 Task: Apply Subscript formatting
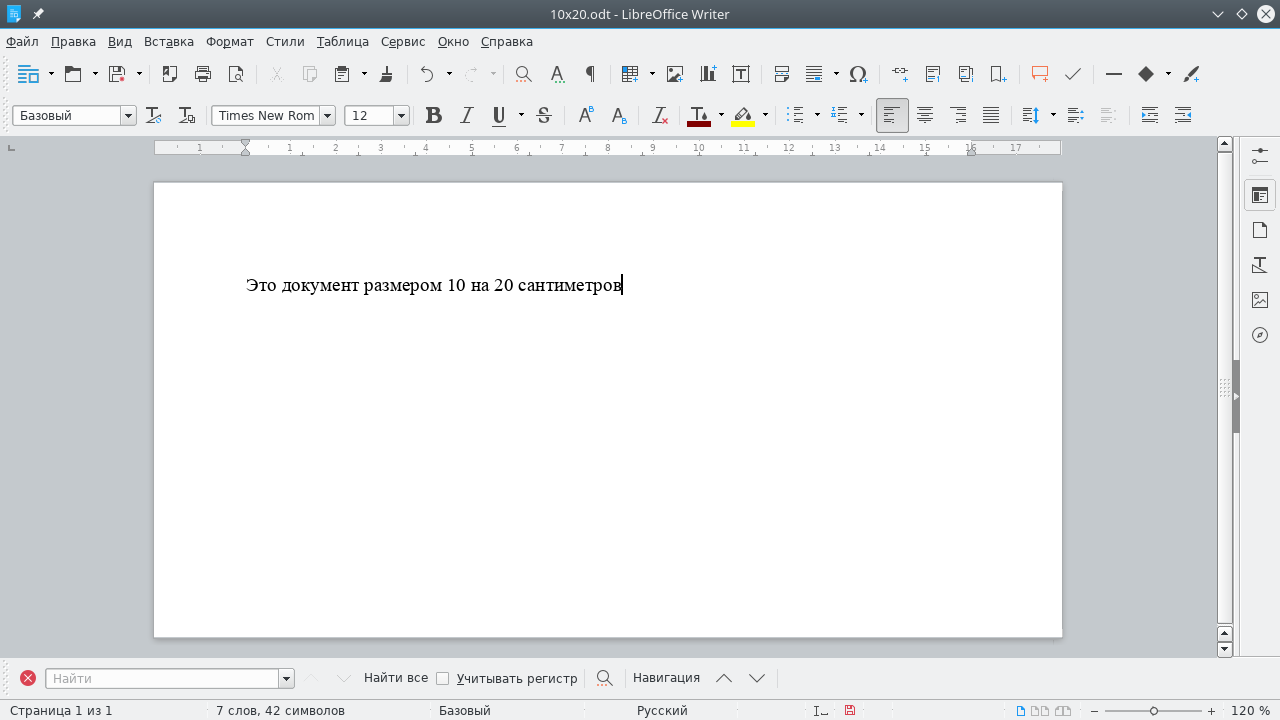point(619,116)
